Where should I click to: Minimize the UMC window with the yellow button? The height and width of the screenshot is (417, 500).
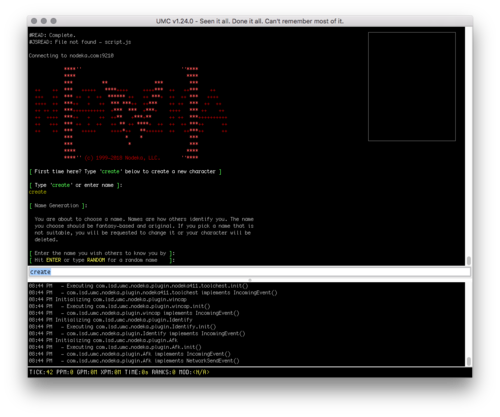[x=44, y=21]
